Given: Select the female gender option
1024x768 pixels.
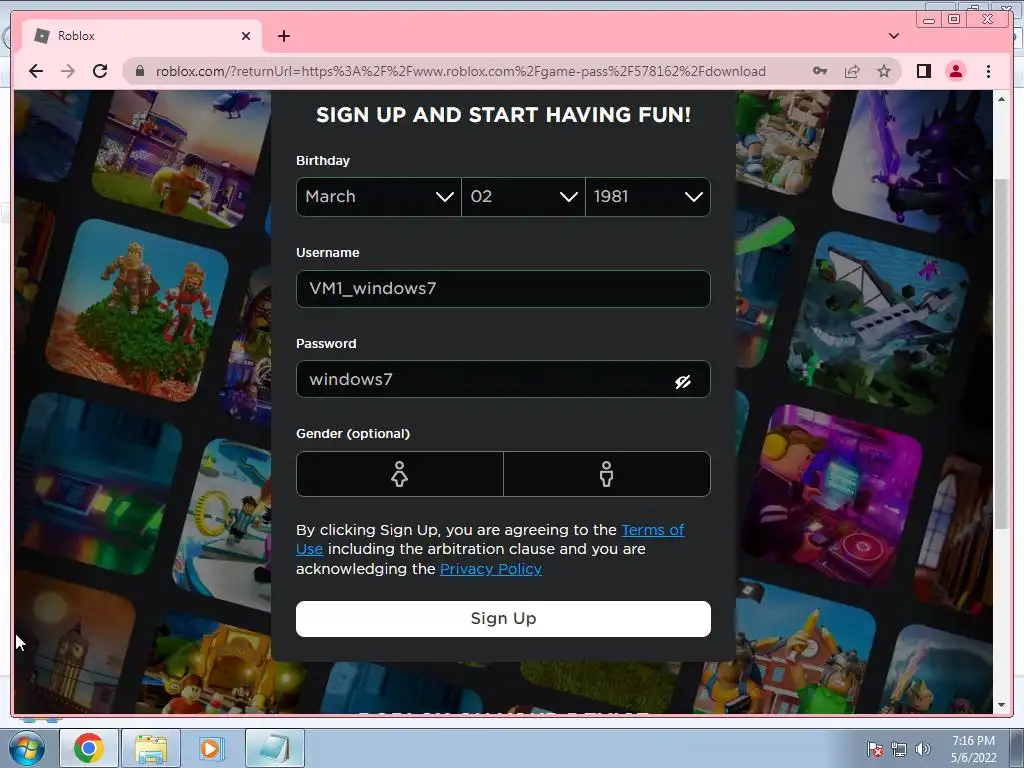Looking at the screenshot, I should 400,474.
